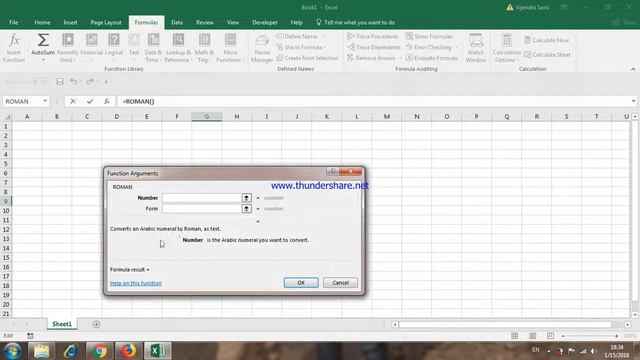Click the Undo icon

[73, 82]
